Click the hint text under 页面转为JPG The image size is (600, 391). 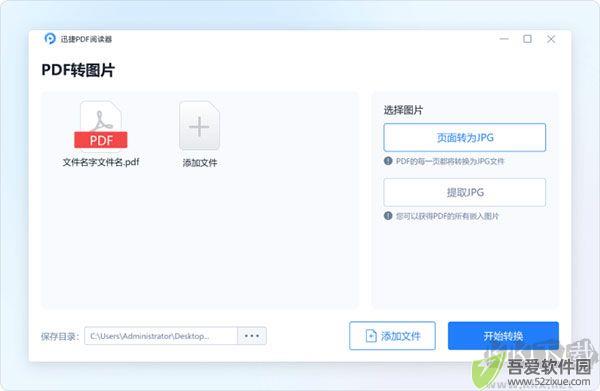click(x=450, y=161)
